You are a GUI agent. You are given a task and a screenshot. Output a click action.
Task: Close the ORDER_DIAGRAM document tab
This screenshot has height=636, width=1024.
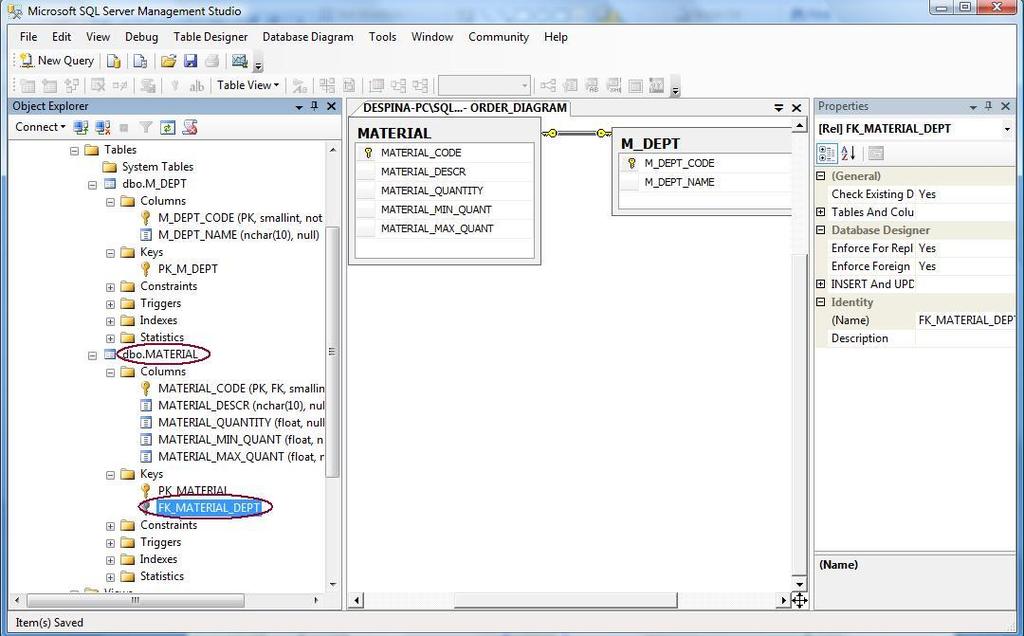pyautogui.click(x=796, y=108)
